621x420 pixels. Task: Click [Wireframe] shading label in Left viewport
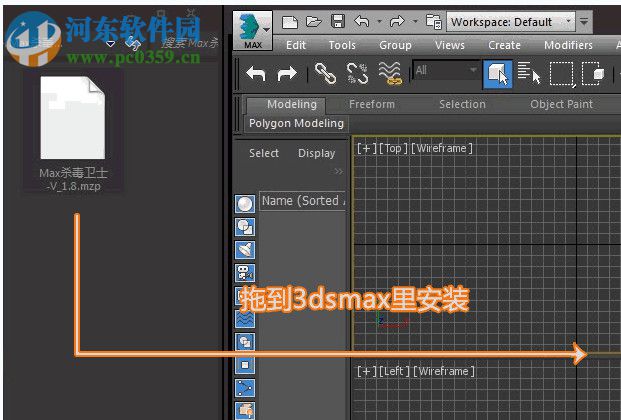(444, 372)
